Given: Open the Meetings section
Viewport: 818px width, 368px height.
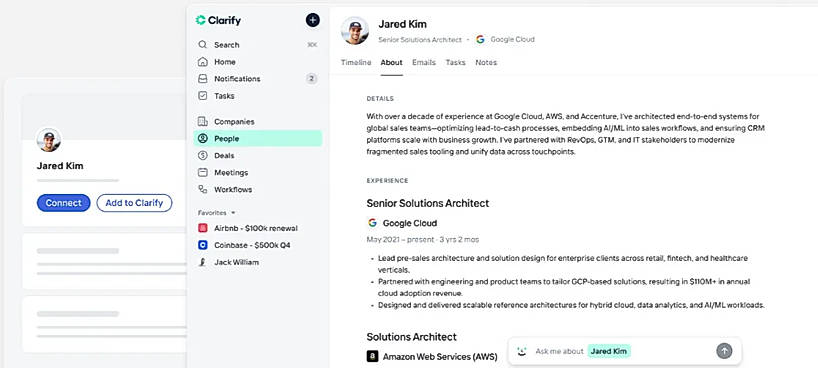Looking at the screenshot, I should click(x=258, y=172).
